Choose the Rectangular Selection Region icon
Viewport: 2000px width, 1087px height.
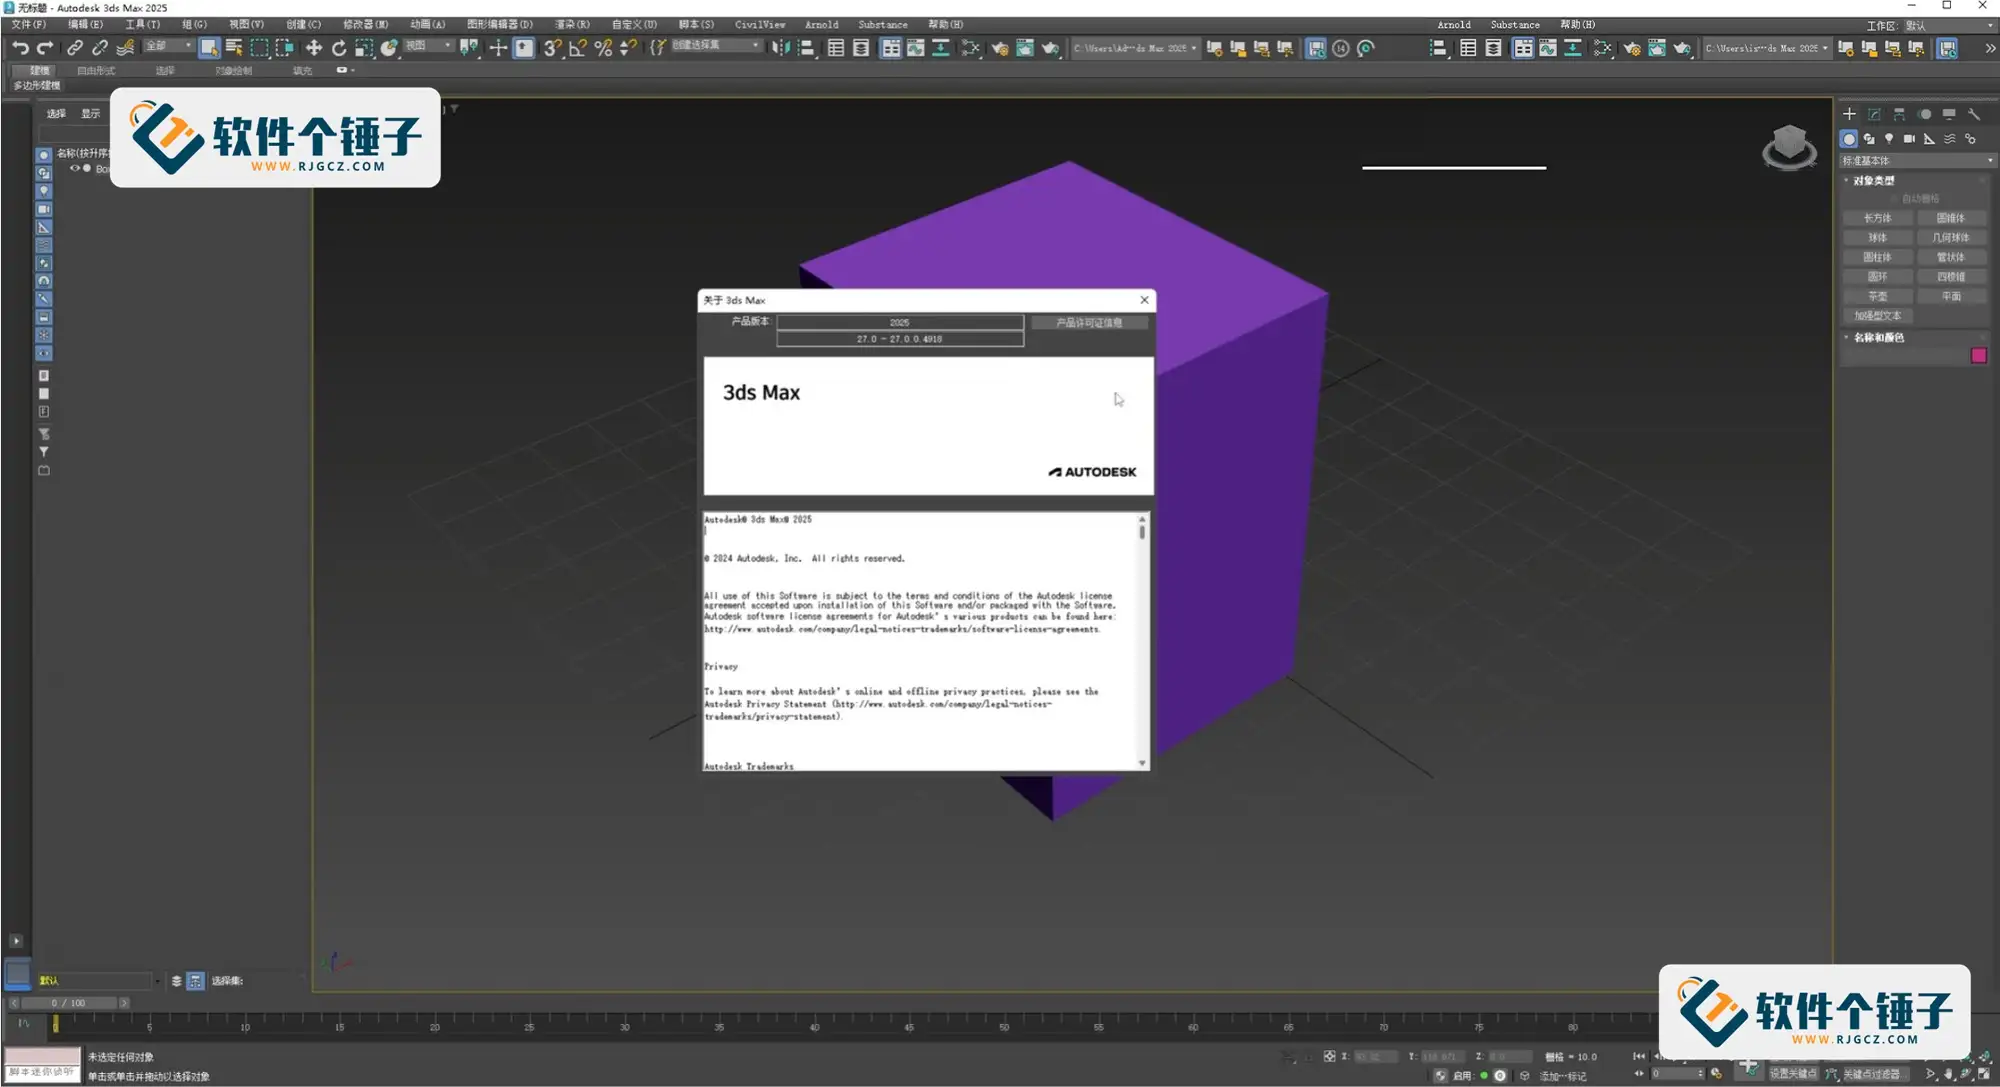click(259, 47)
